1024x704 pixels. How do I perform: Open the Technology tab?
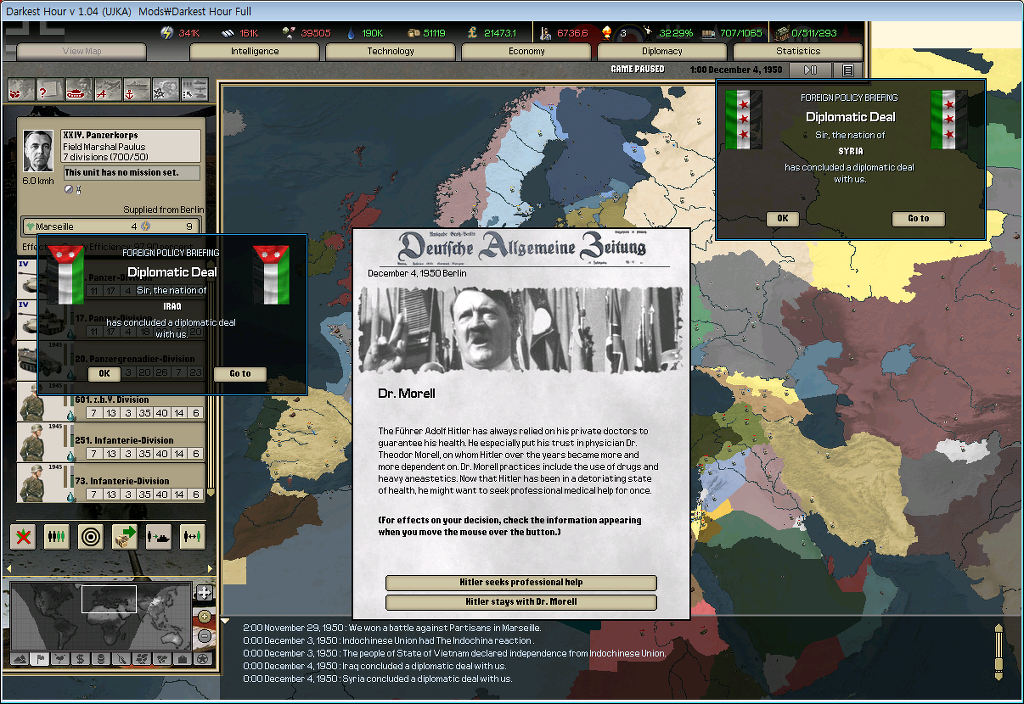391,51
